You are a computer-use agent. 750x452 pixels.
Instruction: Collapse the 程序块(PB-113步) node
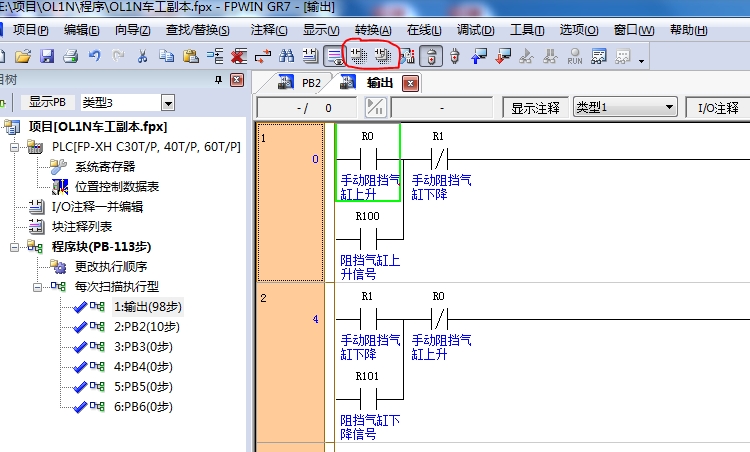[14, 247]
